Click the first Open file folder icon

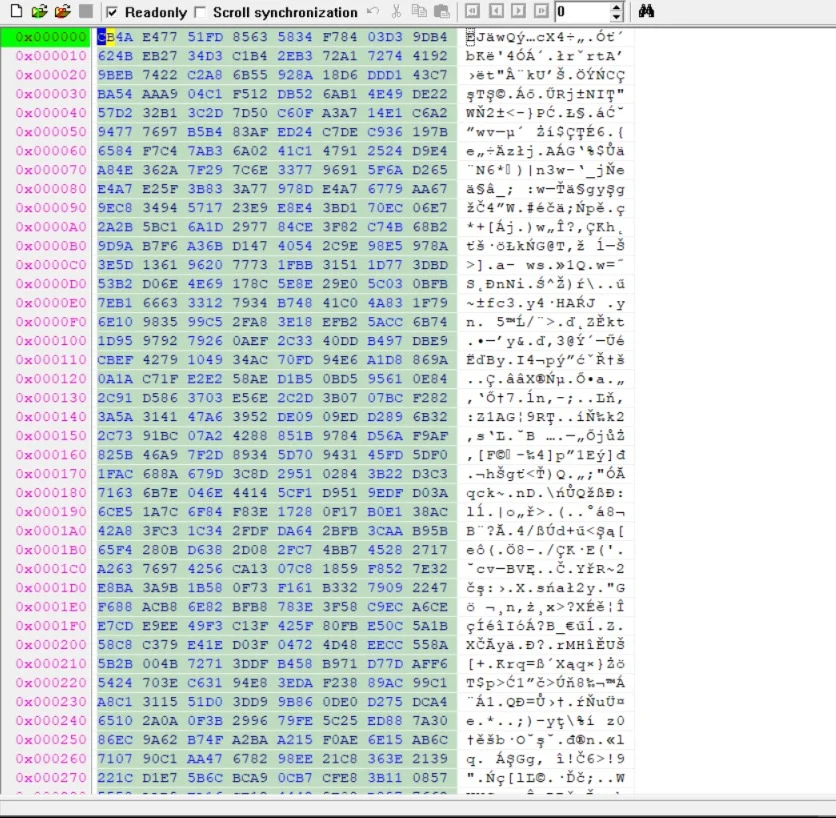(x=39, y=12)
